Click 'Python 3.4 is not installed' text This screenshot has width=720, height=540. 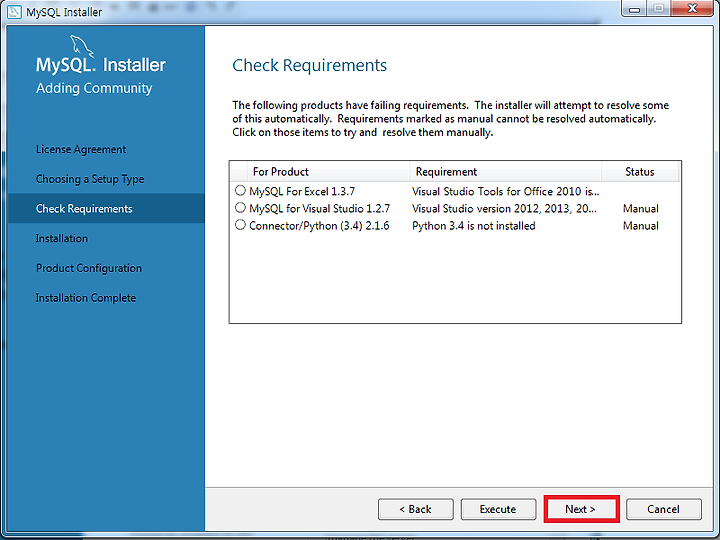click(x=473, y=226)
